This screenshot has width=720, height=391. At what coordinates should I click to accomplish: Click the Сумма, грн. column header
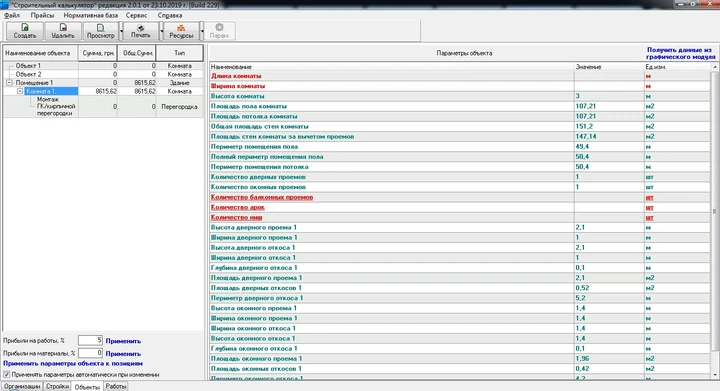click(x=98, y=53)
